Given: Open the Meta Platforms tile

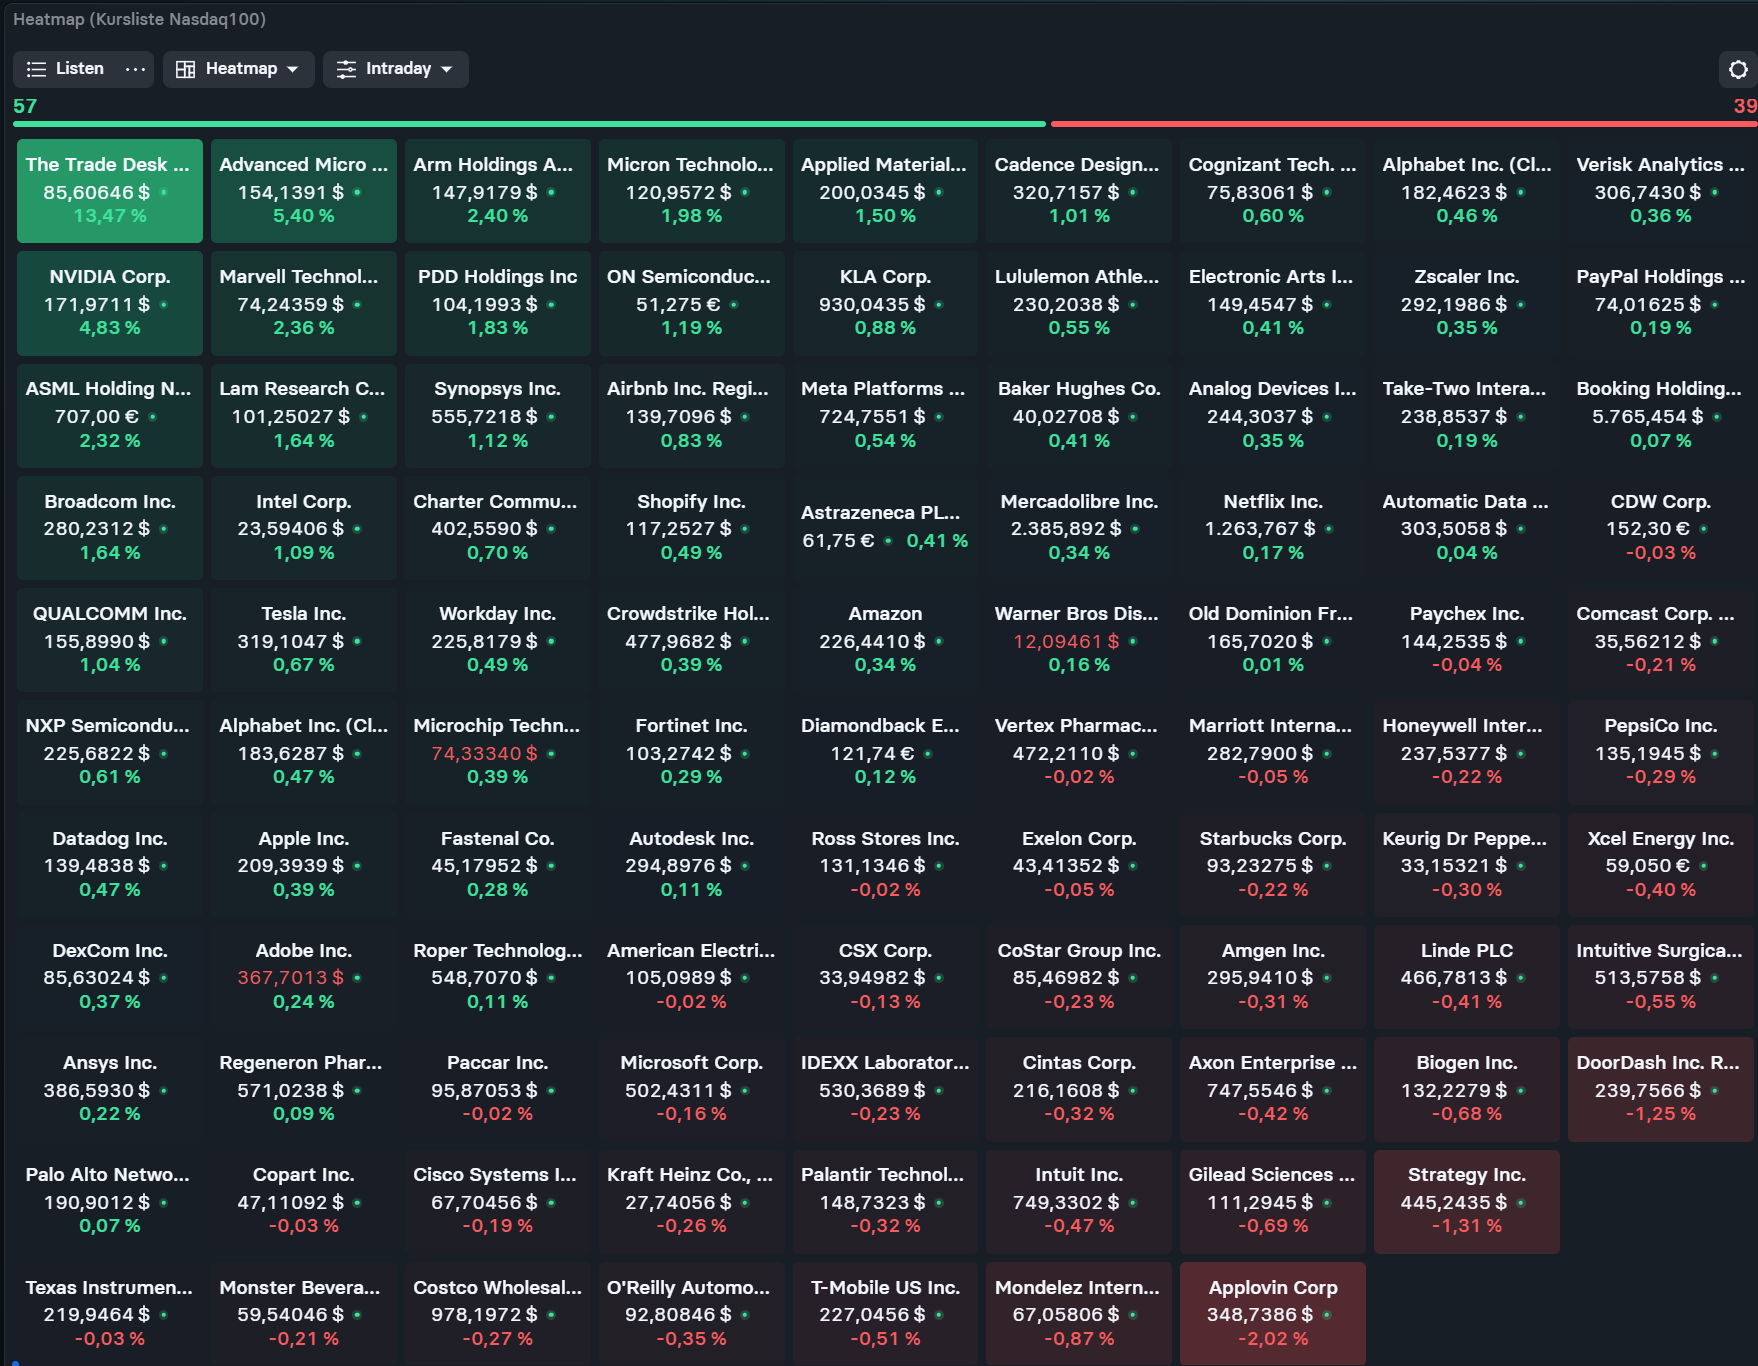Looking at the screenshot, I should point(886,415).
